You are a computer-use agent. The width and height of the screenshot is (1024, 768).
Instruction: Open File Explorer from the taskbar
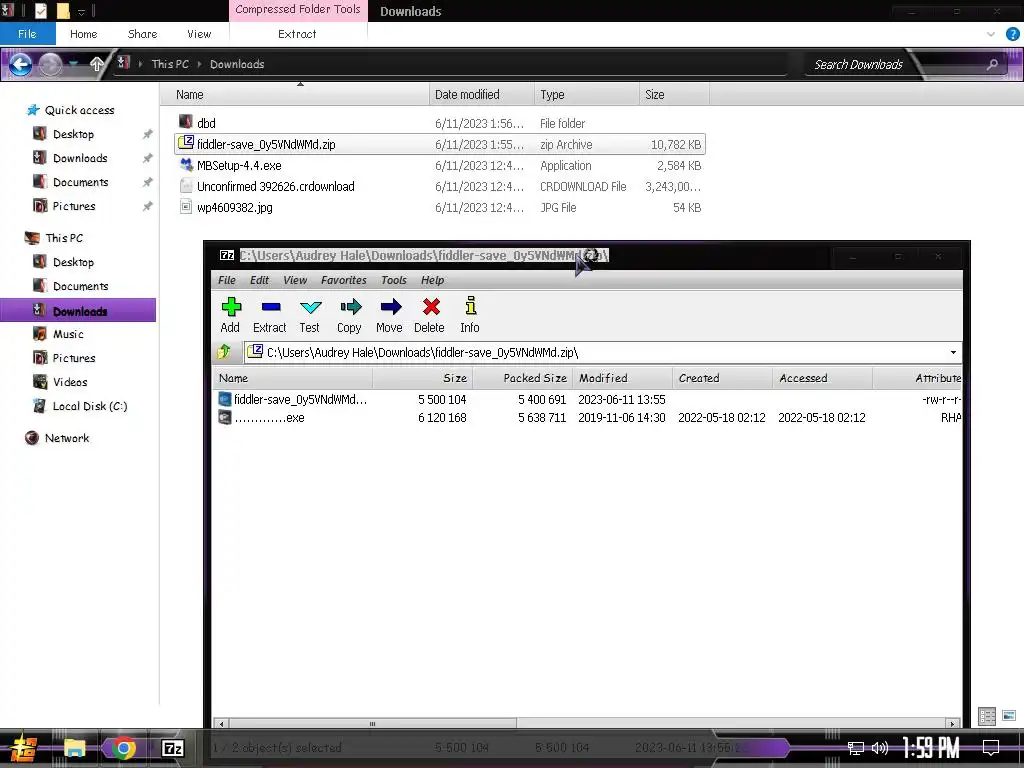click(74, 748)
